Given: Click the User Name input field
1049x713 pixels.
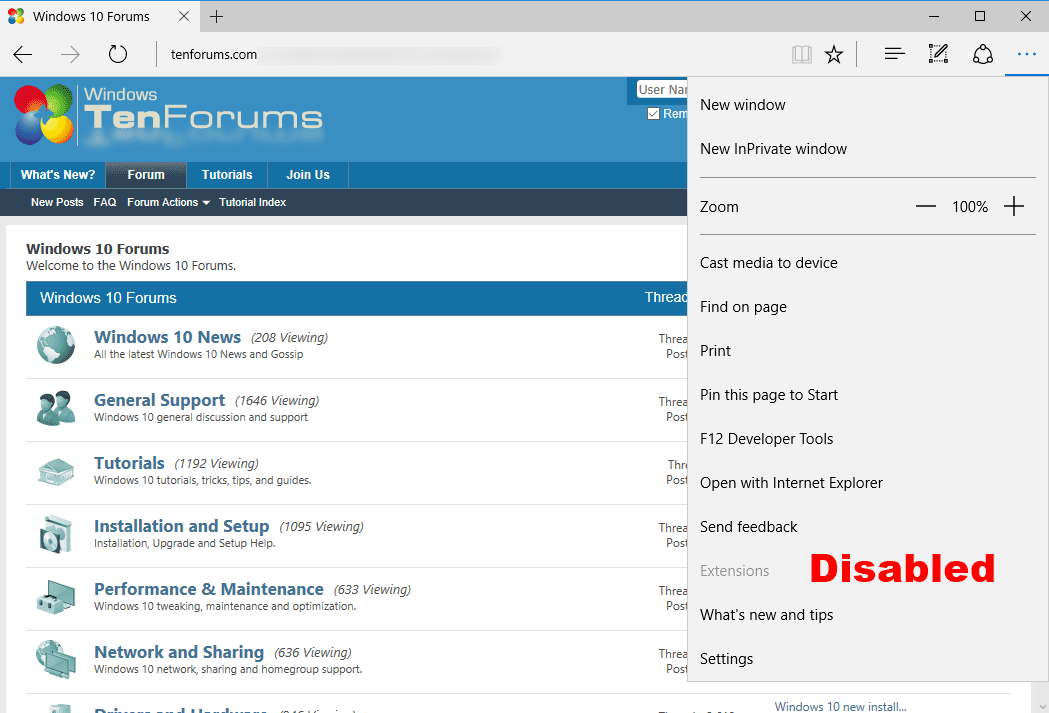Looking at the screenshot, I should (x=662, y=90).
